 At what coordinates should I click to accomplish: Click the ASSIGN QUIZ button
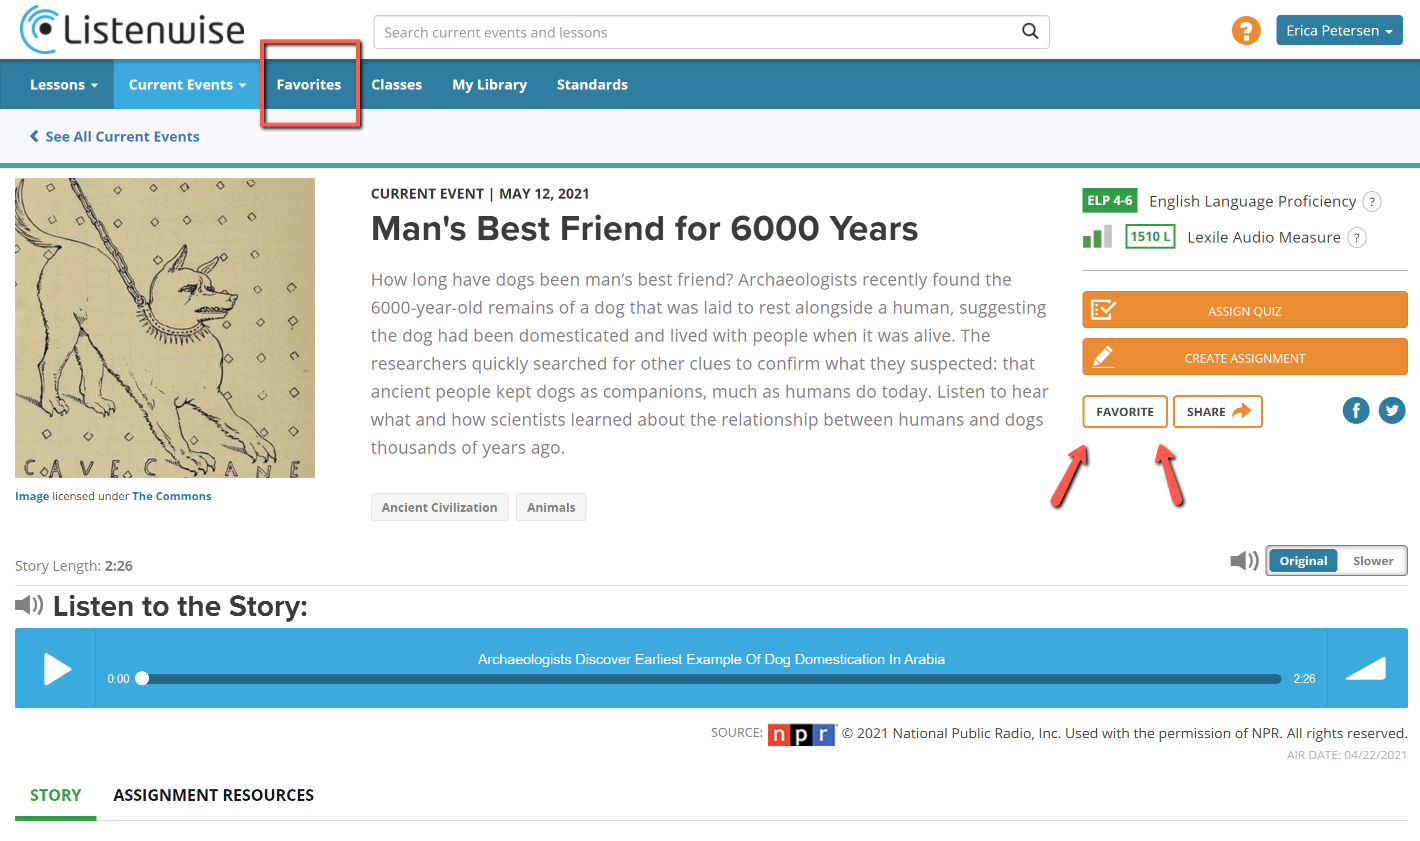1245,310
